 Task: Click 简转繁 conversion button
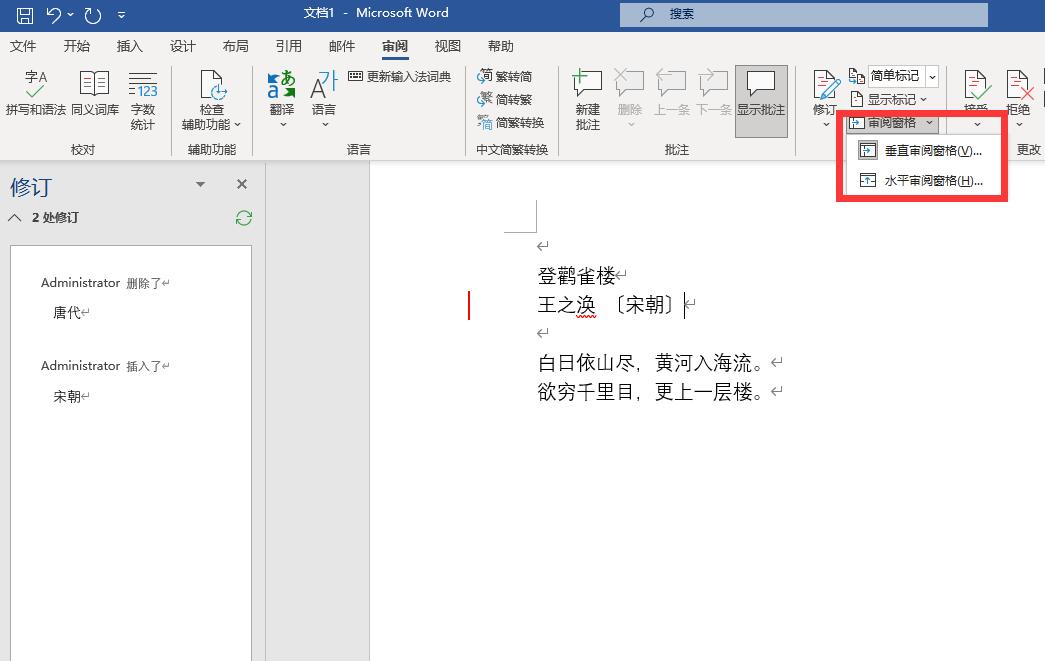(505, 99)
